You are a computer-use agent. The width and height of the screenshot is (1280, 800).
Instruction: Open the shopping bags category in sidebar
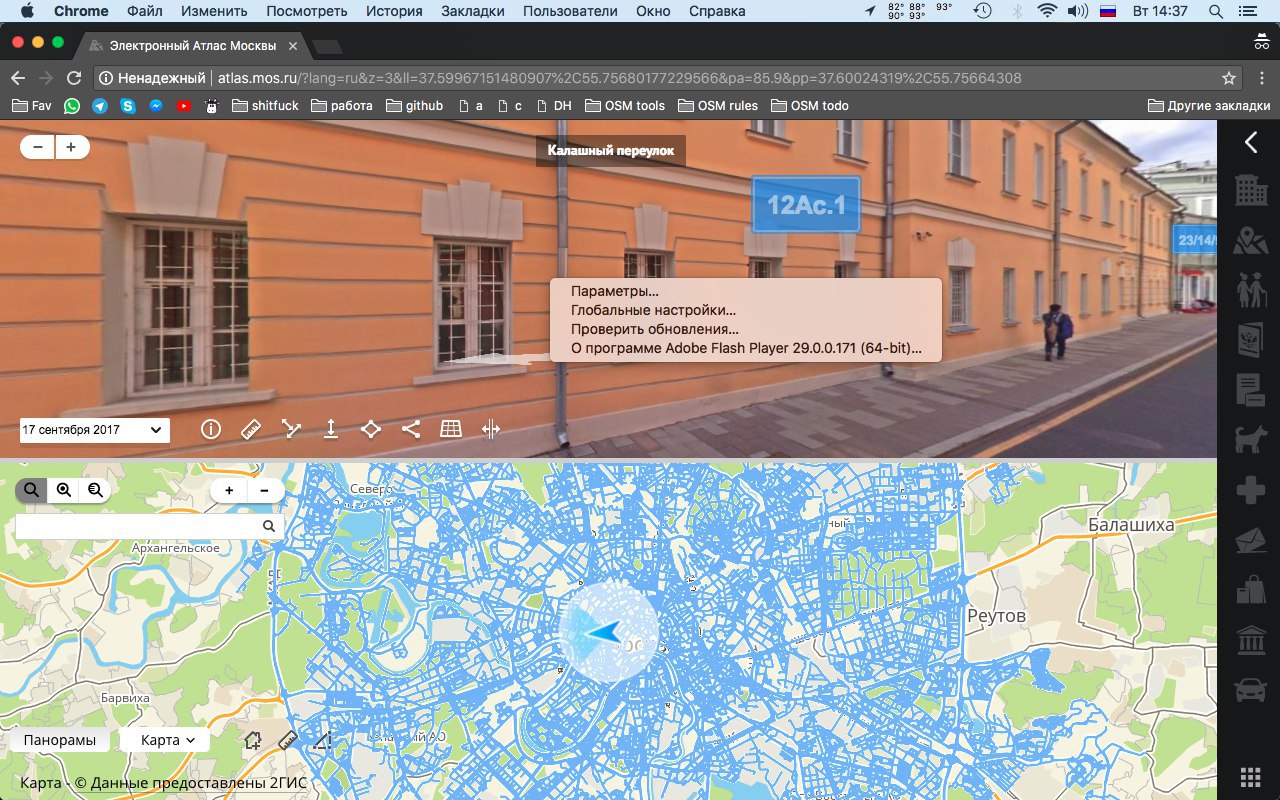pyautogui.click(x=1251, y=590)
